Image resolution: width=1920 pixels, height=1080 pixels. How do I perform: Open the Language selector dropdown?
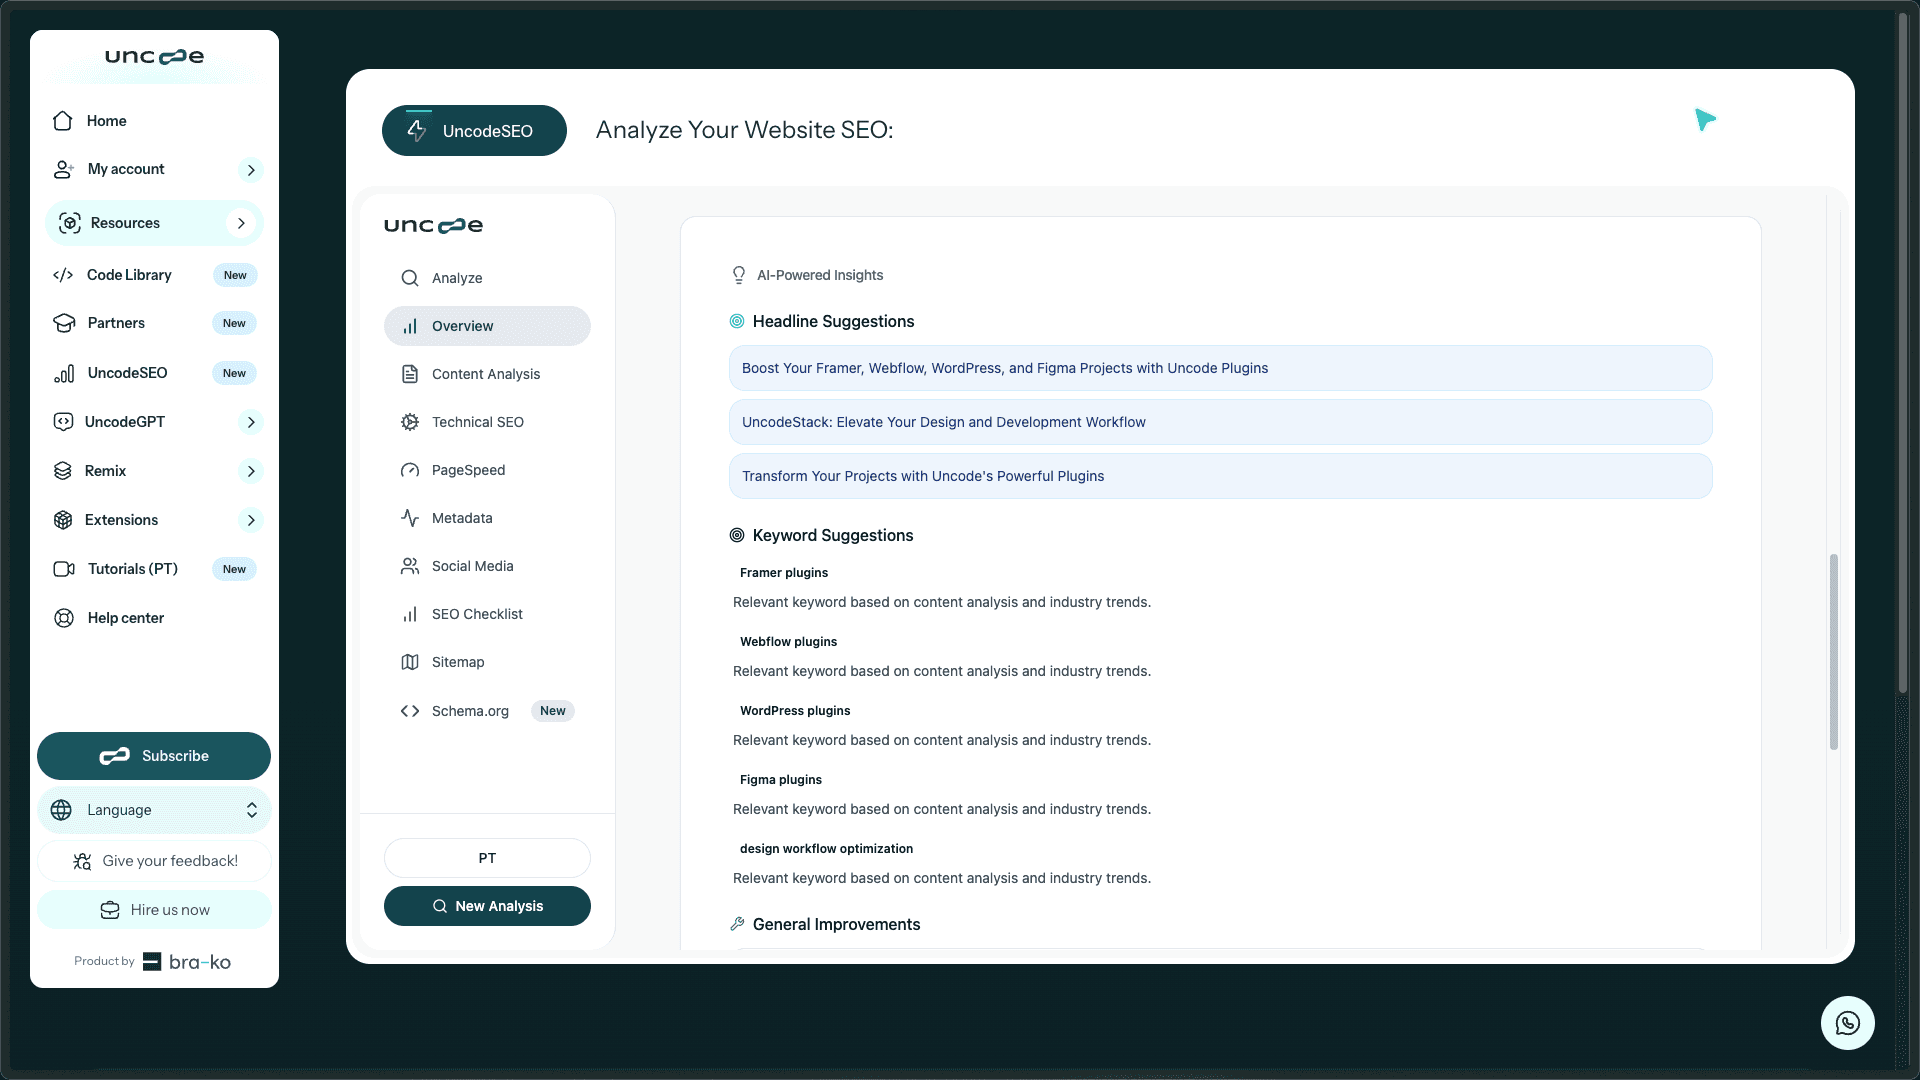pyautogui.click(x=154, y=810)
